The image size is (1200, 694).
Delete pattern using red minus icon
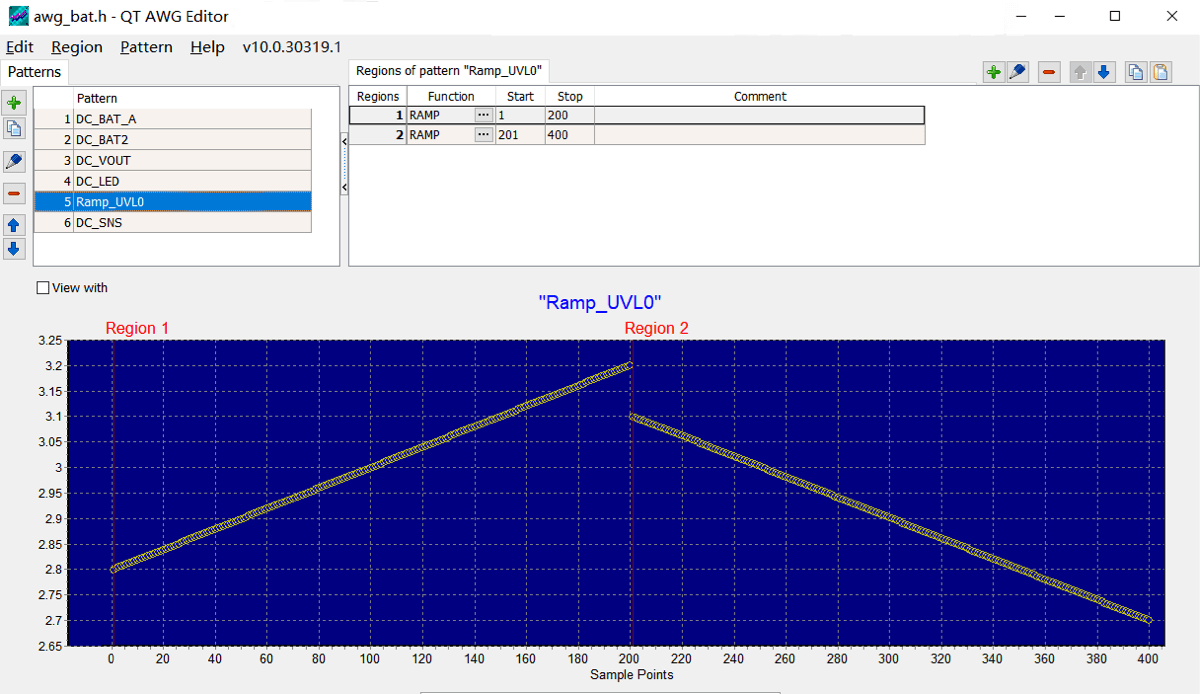click(x=14, y=193)
